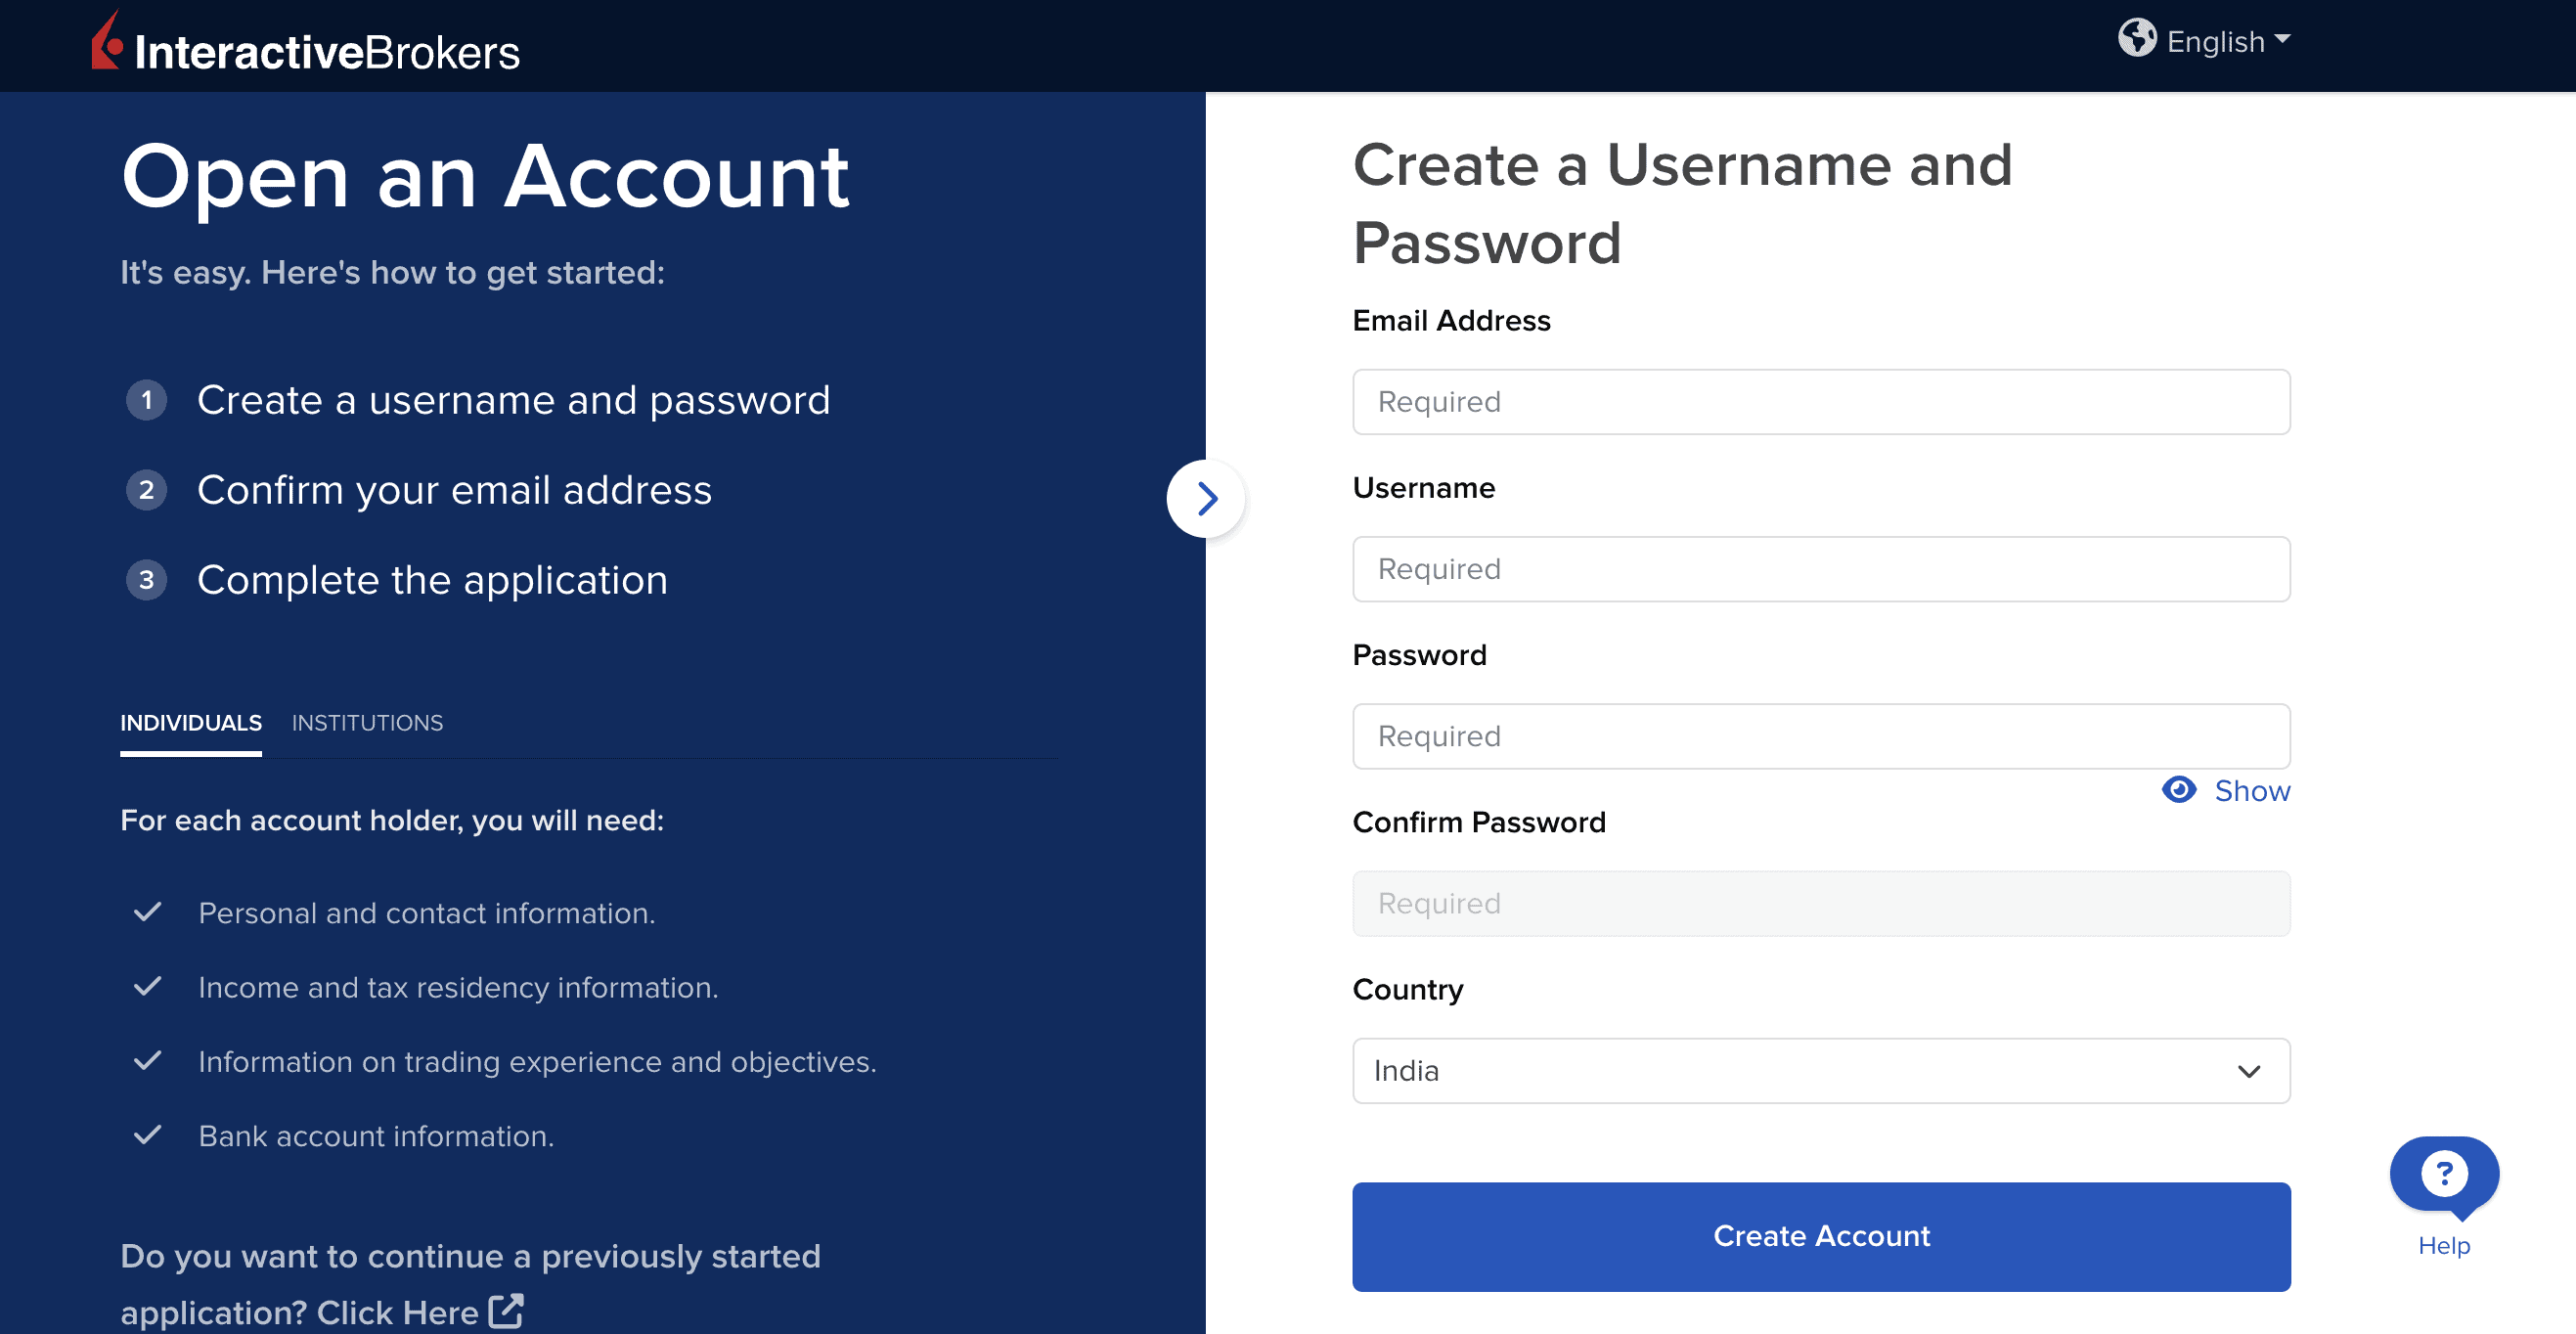
Task: Click the step 2 number badge
Action: (x=147, y=490)
